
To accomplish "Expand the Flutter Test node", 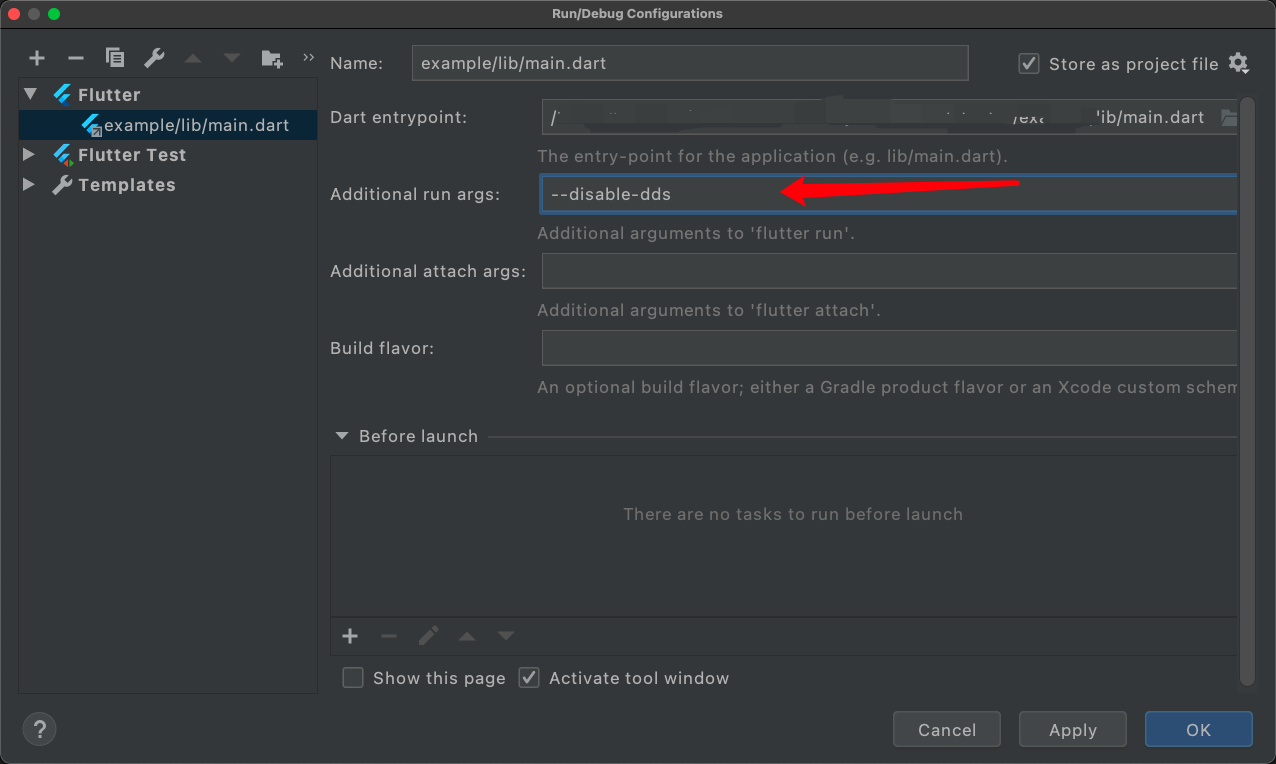I will 29,154.
